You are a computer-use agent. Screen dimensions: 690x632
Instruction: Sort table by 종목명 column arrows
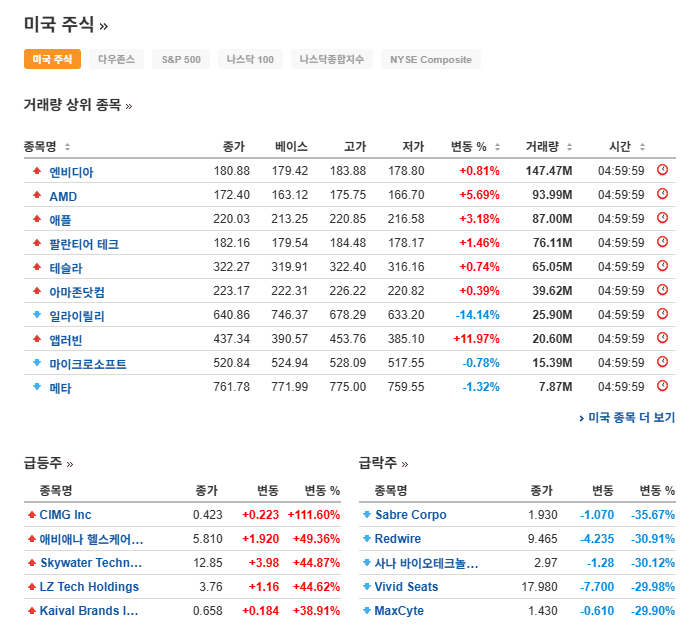point(67,147)
